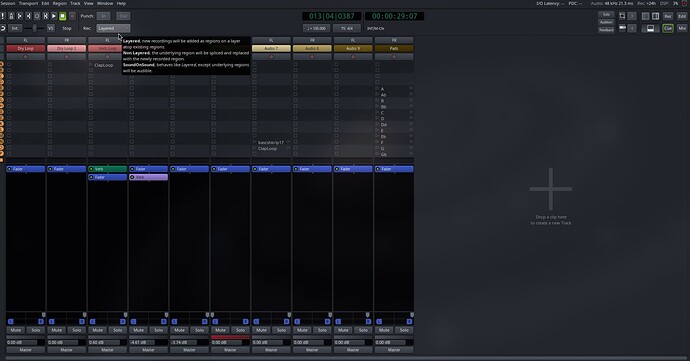Open the Region menu
Screen dimensions: 690x361
click(x=59, y=3)
